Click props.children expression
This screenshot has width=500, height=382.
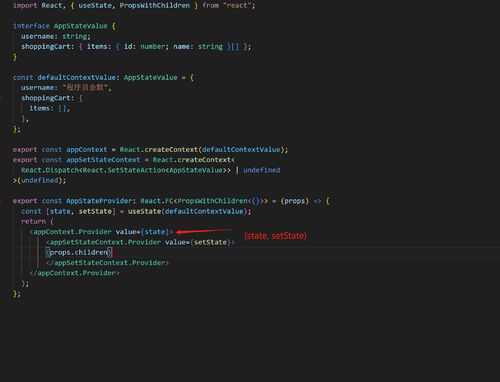click(x=79, y=253)
